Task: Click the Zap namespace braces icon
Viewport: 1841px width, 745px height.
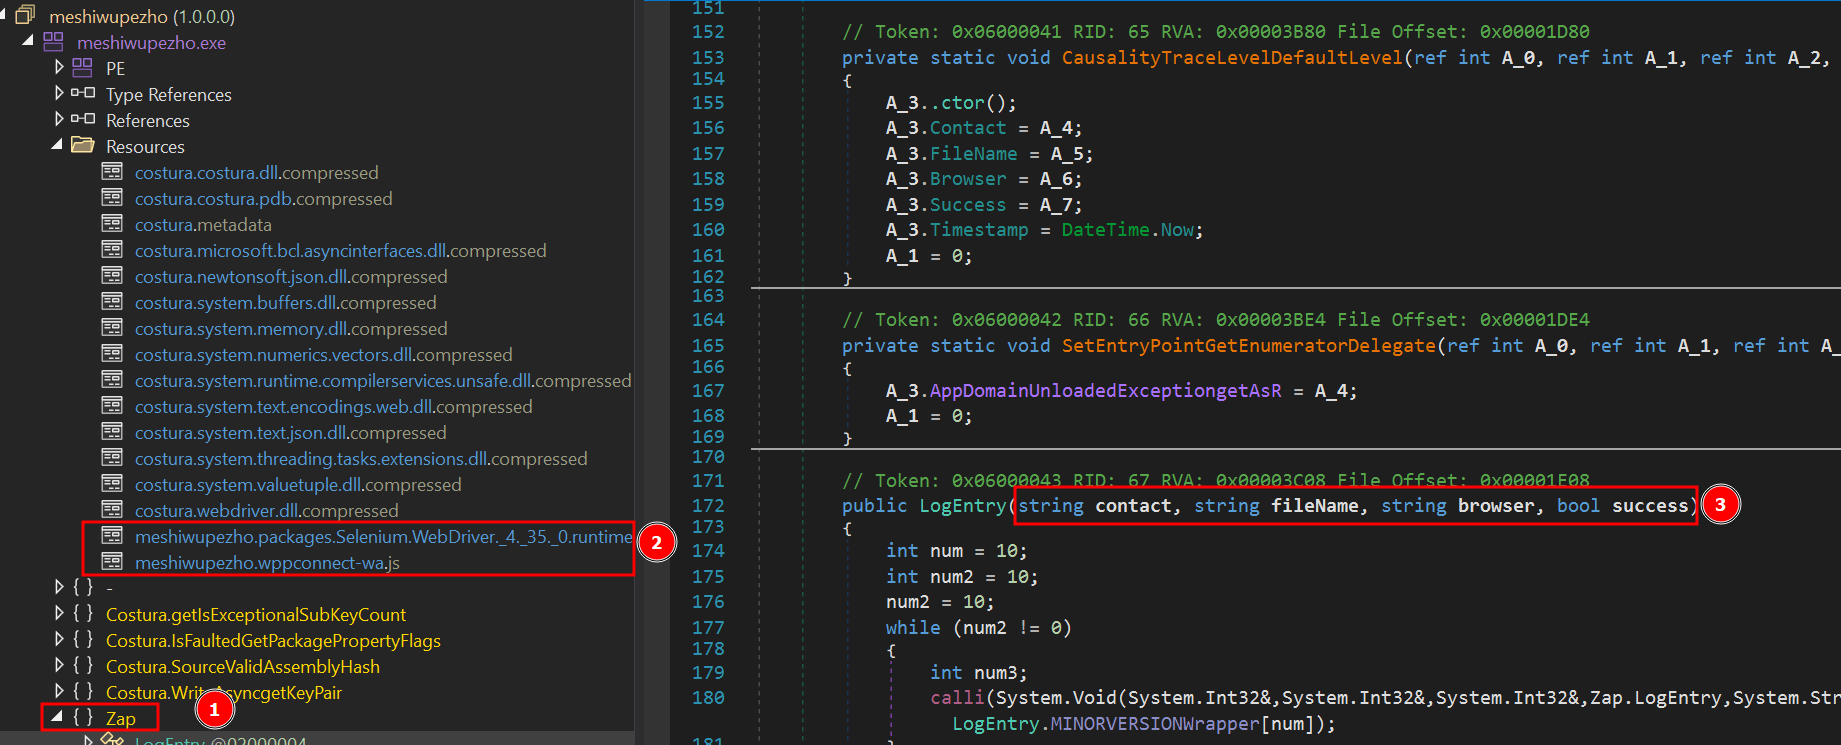Action: pyautogui.click(x=83, y=718)
